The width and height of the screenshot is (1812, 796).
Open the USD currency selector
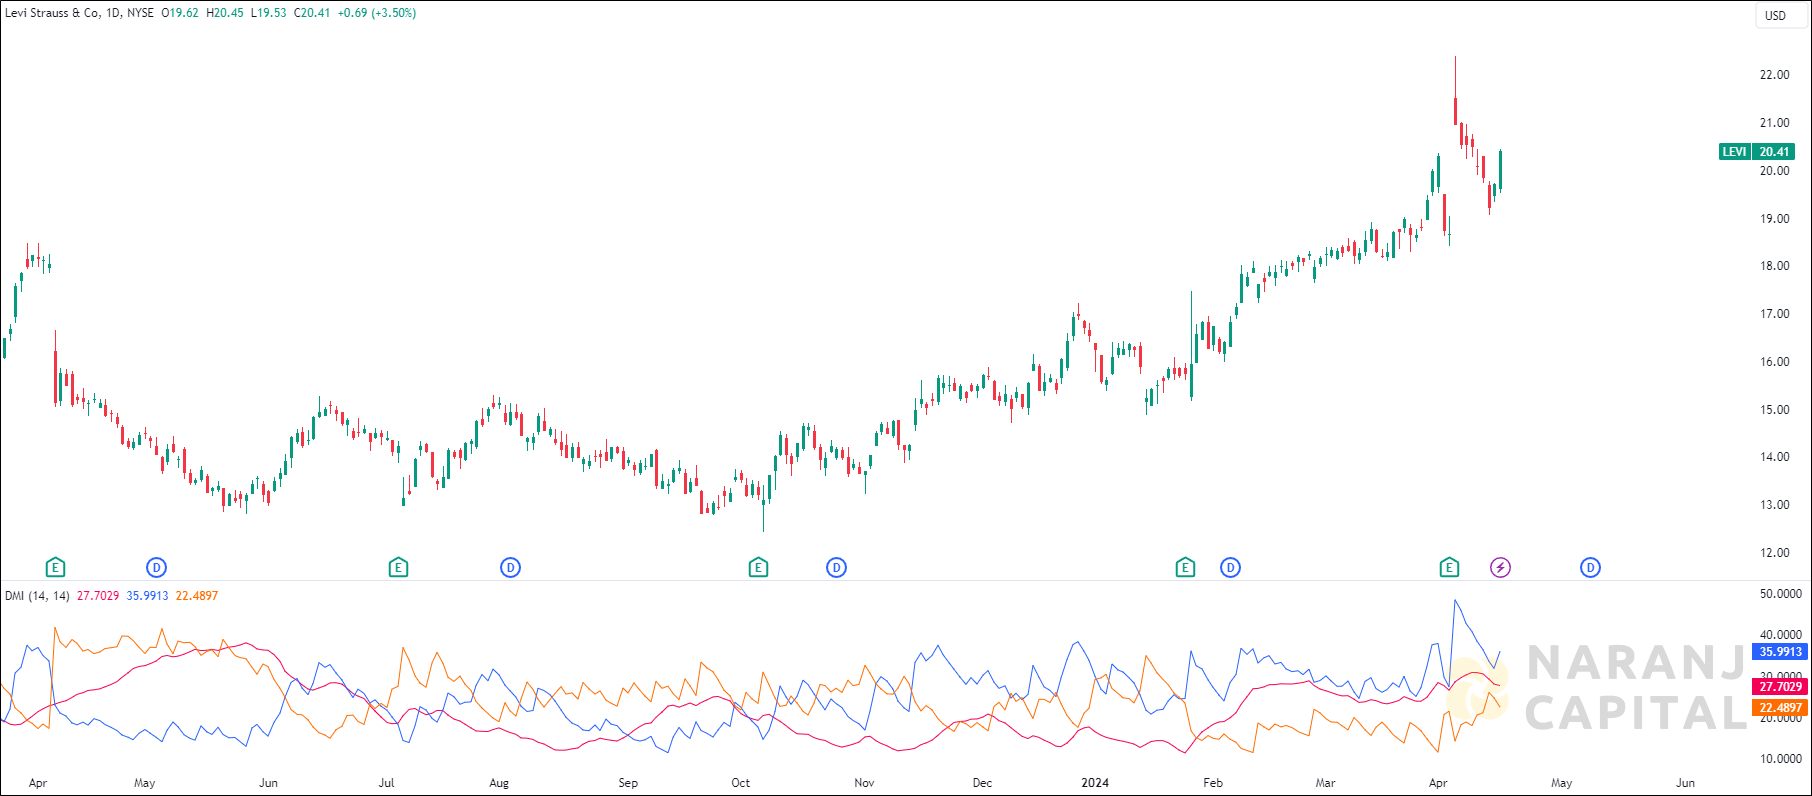coord(1775,15)
